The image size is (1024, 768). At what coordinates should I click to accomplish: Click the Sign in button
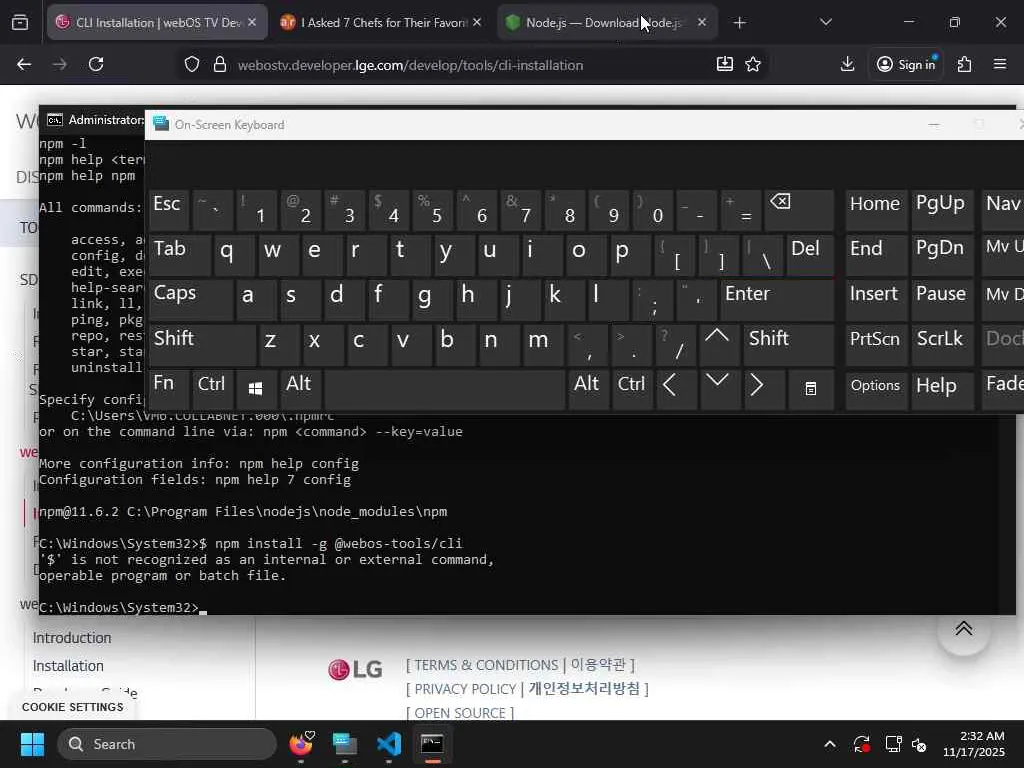tap(906, 64)
